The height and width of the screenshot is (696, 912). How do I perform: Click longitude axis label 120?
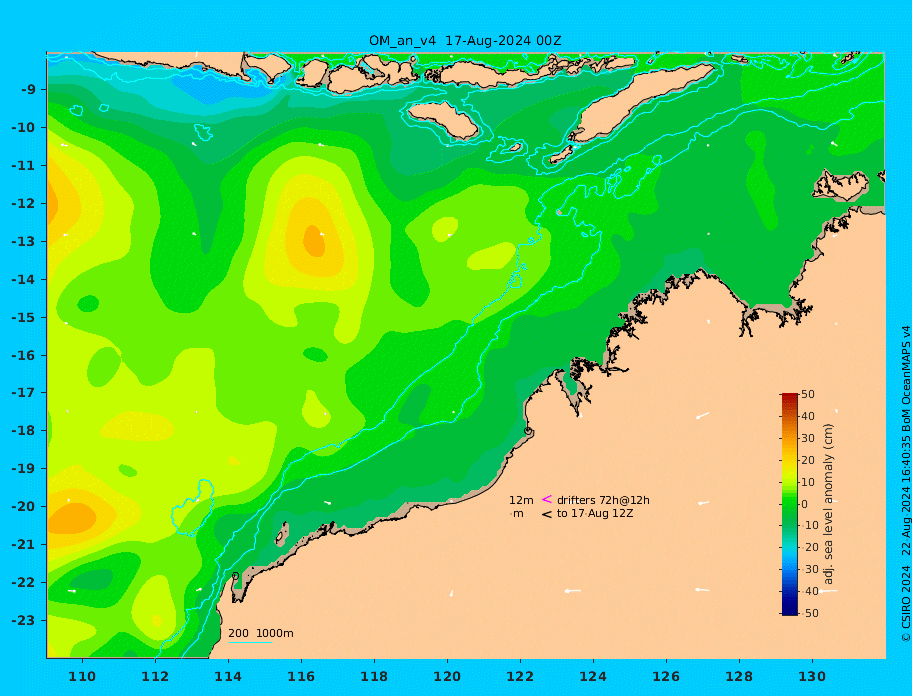point(447,677)
